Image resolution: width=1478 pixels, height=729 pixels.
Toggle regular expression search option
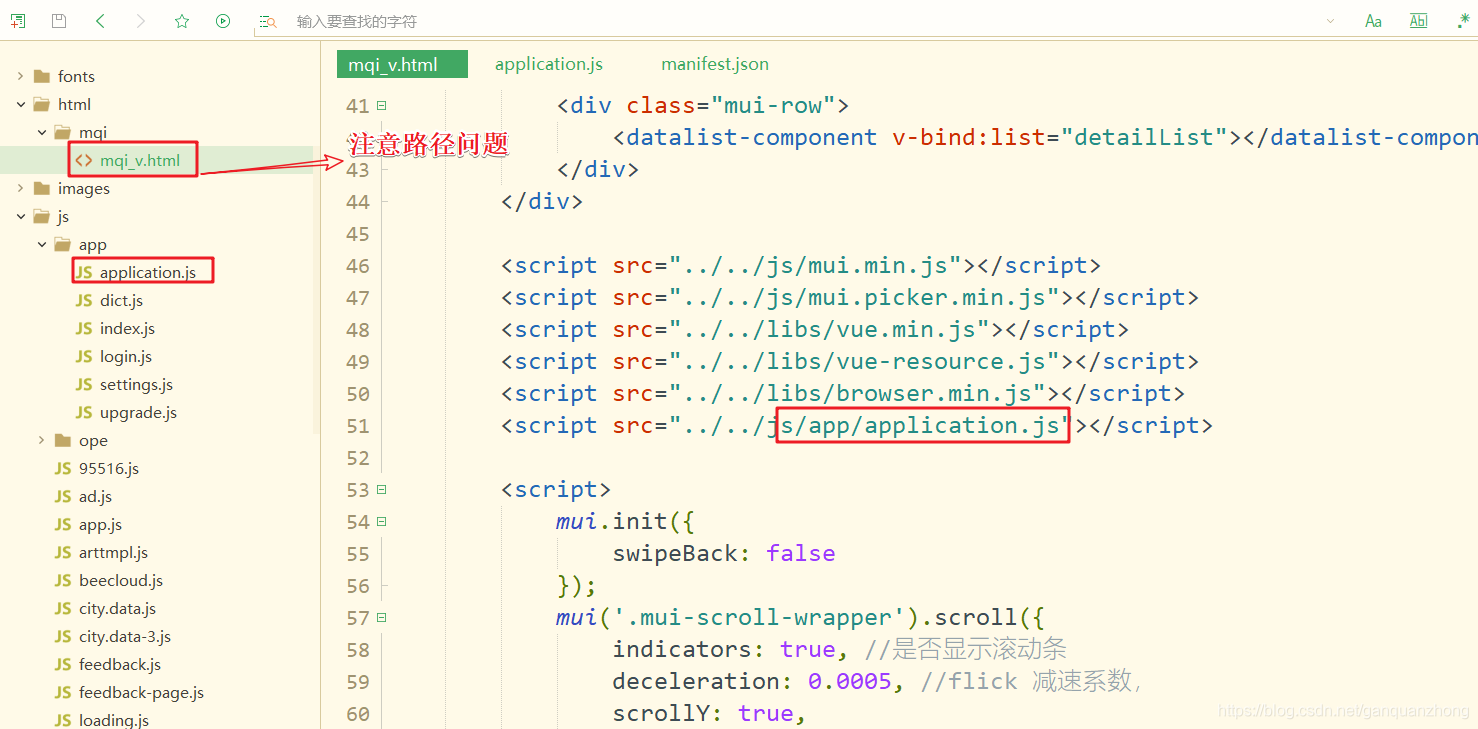[1463, 21]
